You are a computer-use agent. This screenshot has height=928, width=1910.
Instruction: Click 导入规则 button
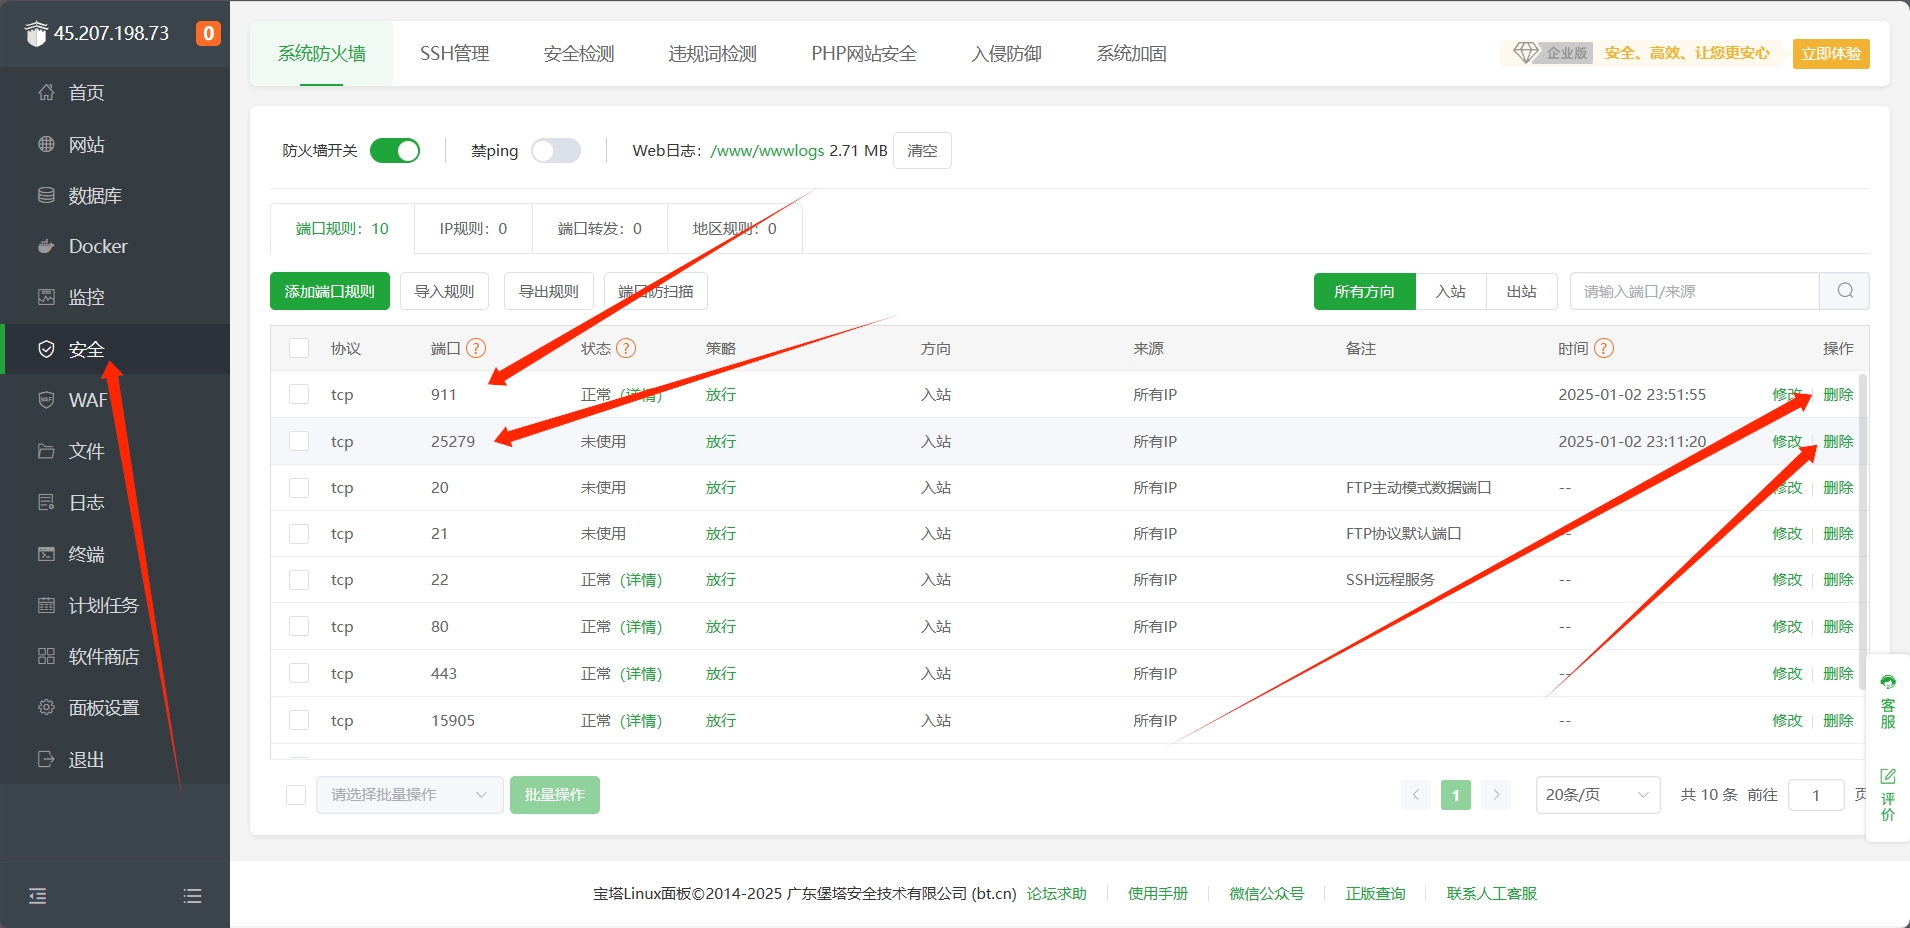click(445, 291)
